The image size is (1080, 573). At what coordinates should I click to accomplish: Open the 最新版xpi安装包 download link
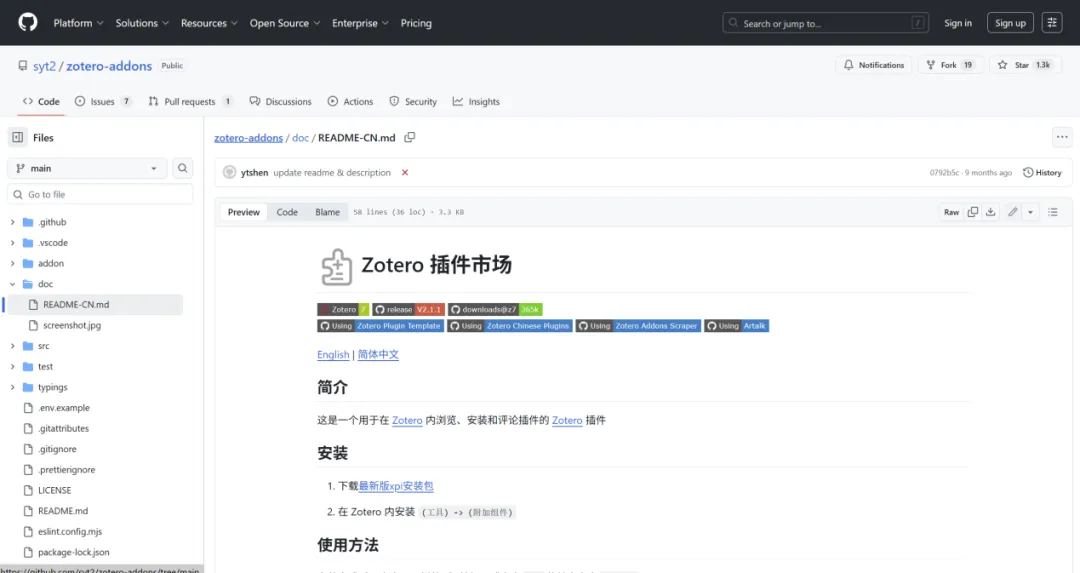click(396, 486)
